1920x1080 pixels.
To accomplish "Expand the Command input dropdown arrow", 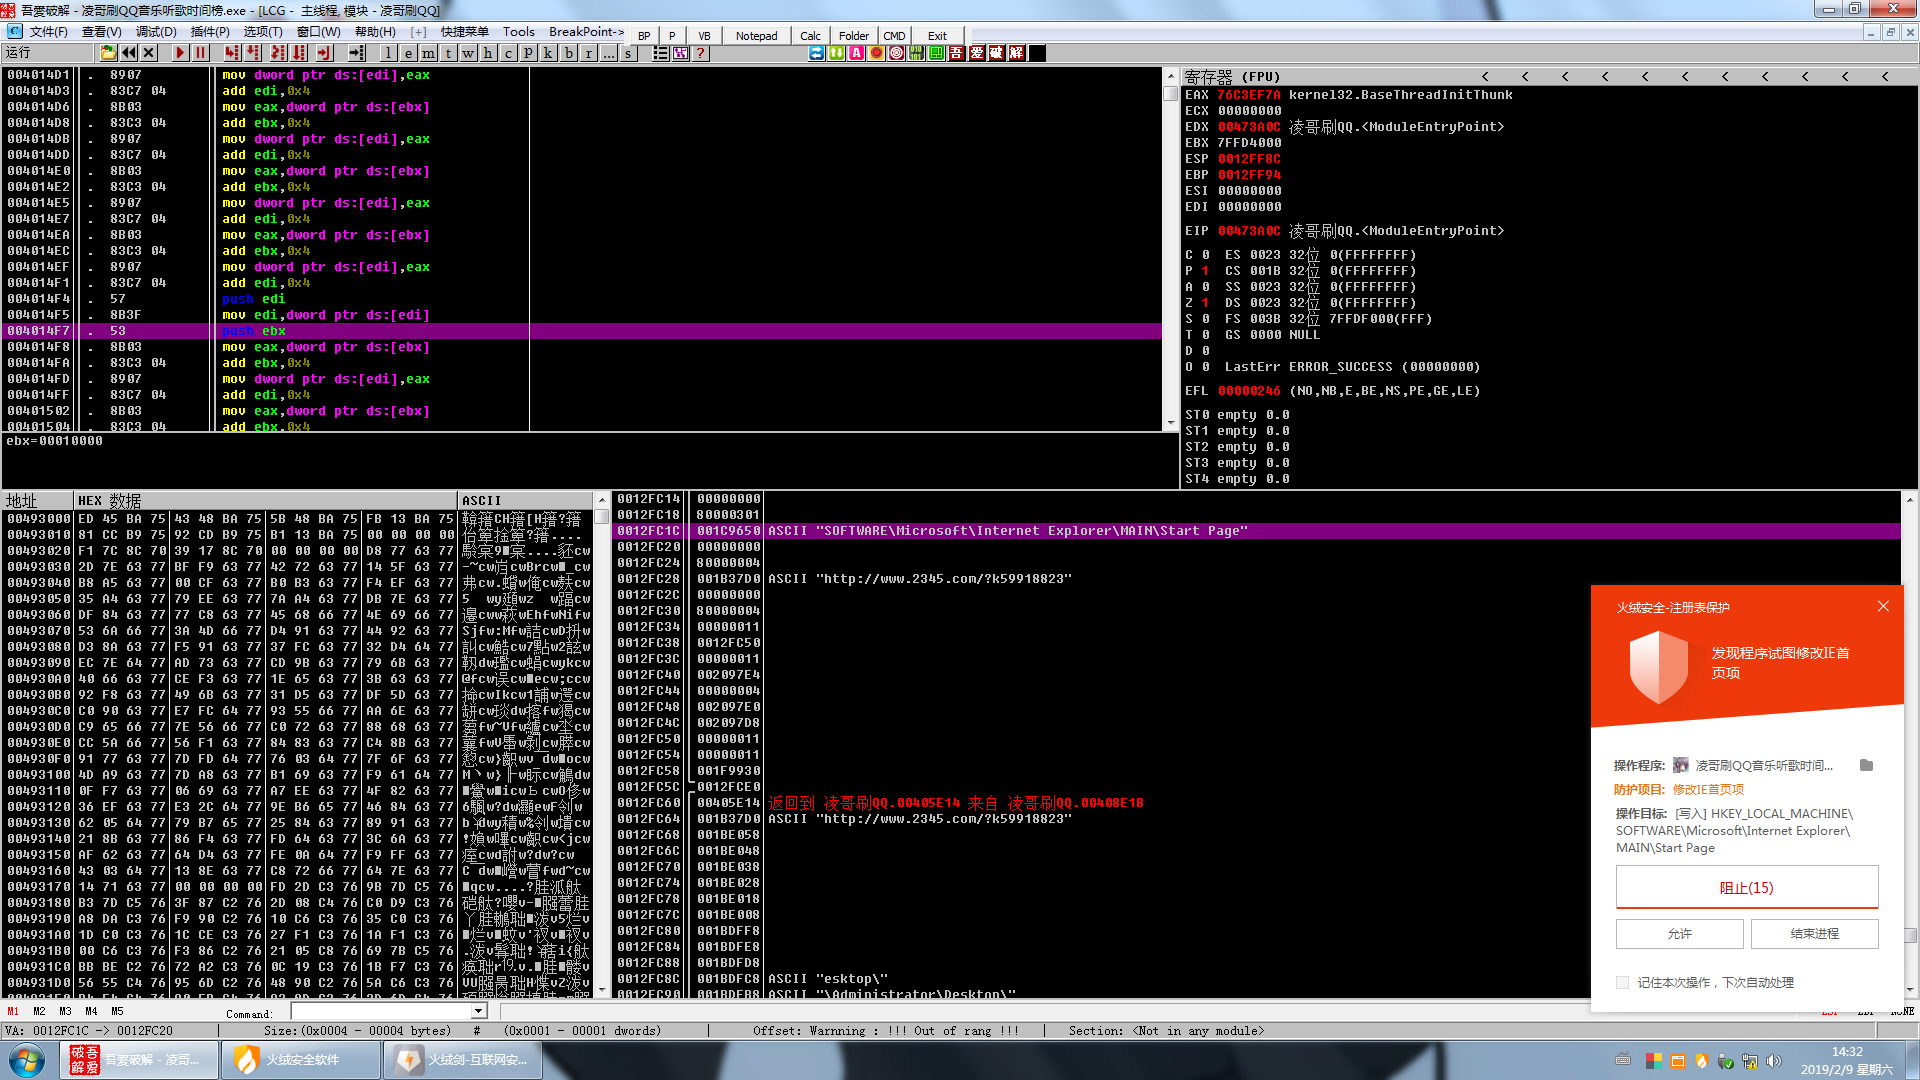I will click(478, 1011).
